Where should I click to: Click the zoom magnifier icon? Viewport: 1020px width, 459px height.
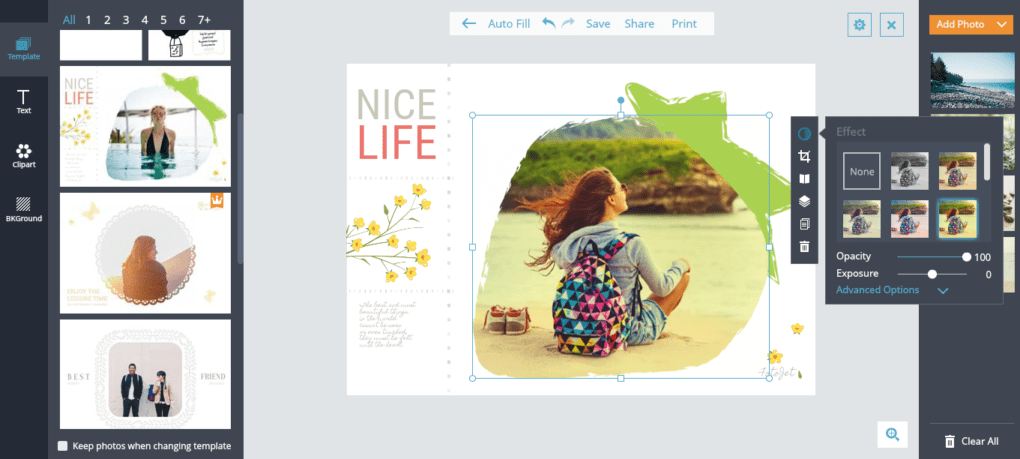[892, 434]
